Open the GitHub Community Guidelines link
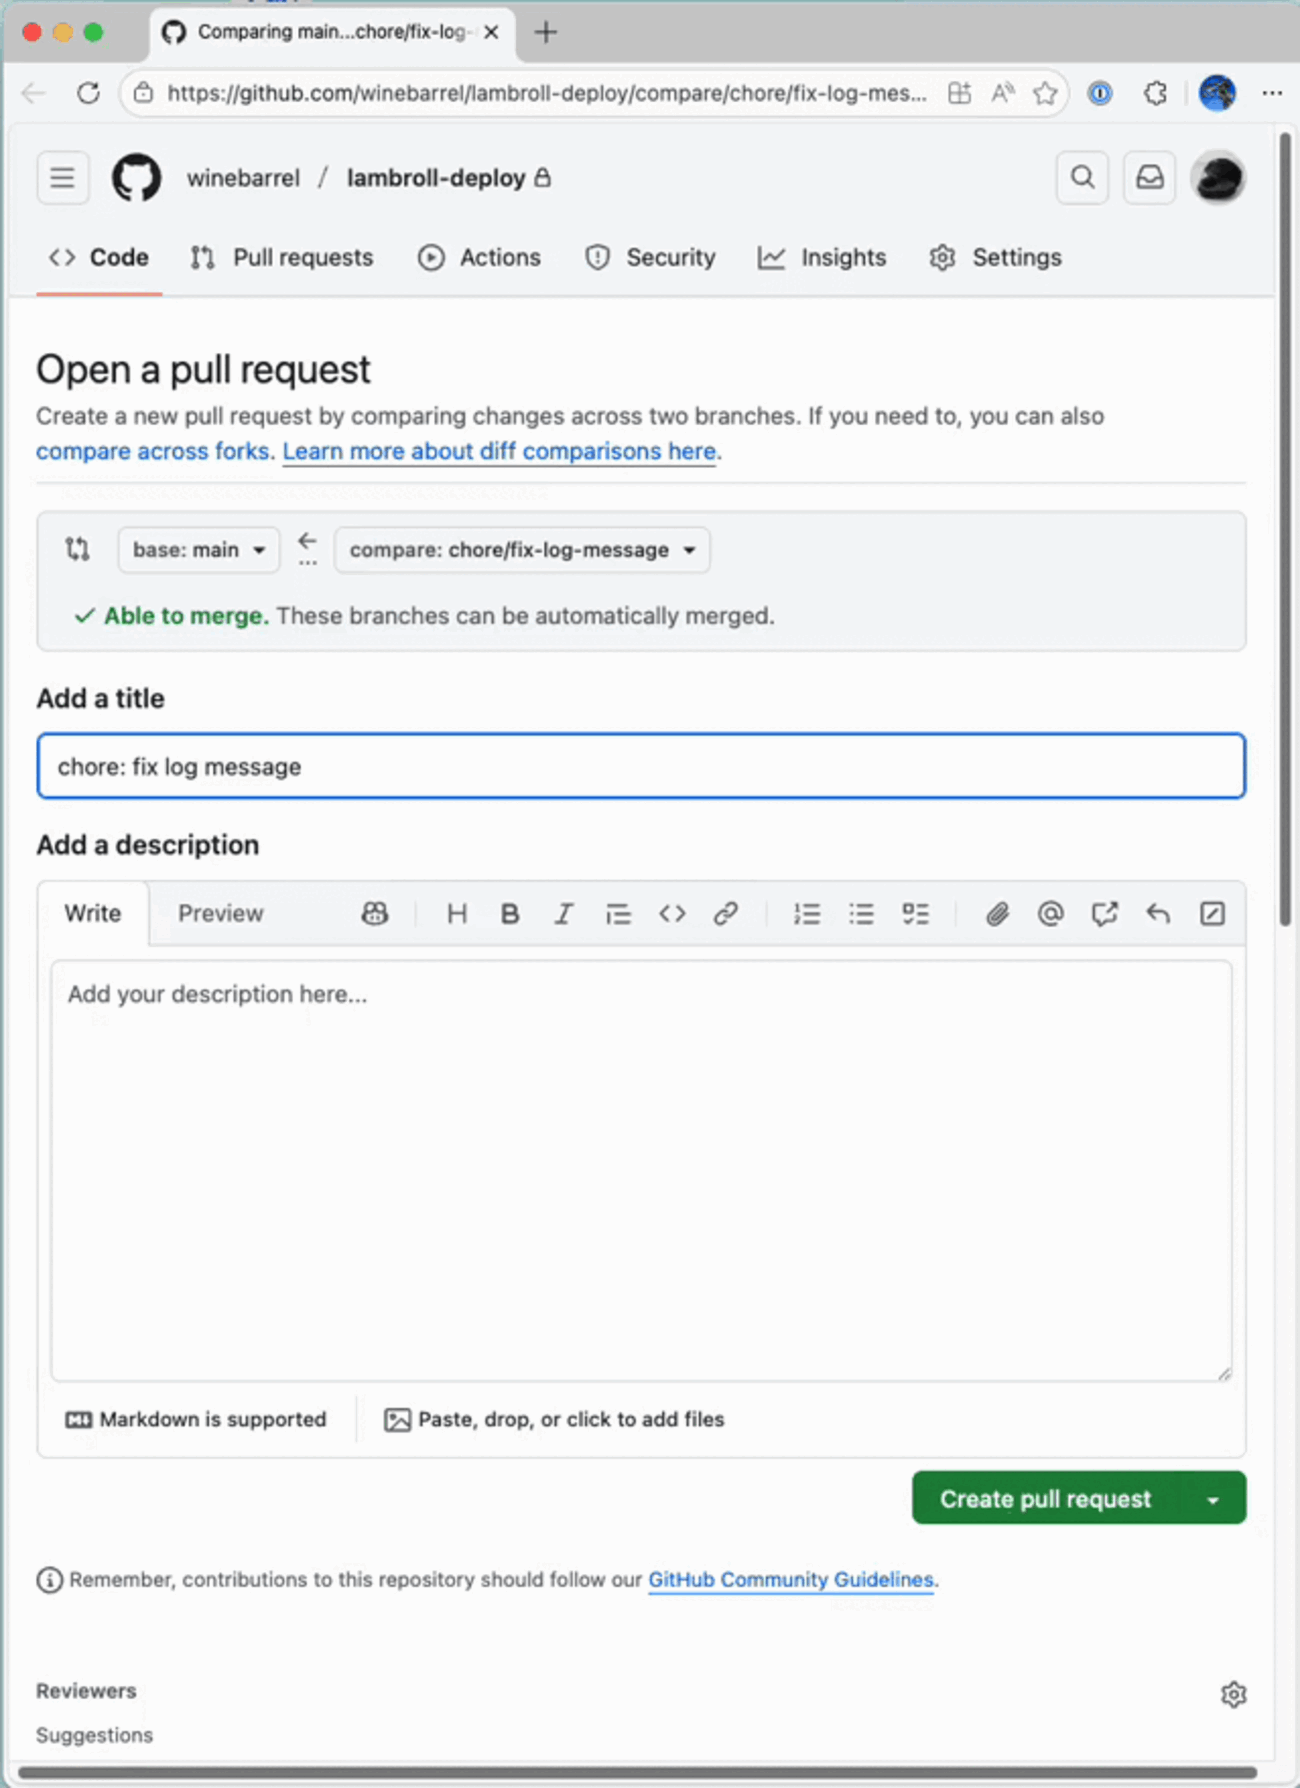Screen dimensions: 1300x1788 [790, 1579]
